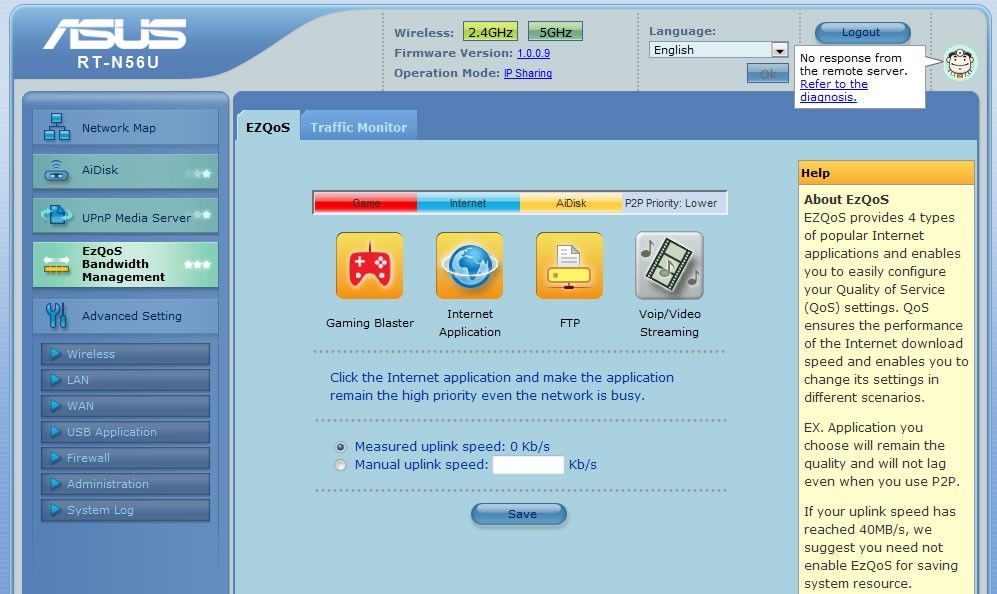The height and width of the screenshot is (594, 997).
Task: Open System Log menu
Action: 125,510
